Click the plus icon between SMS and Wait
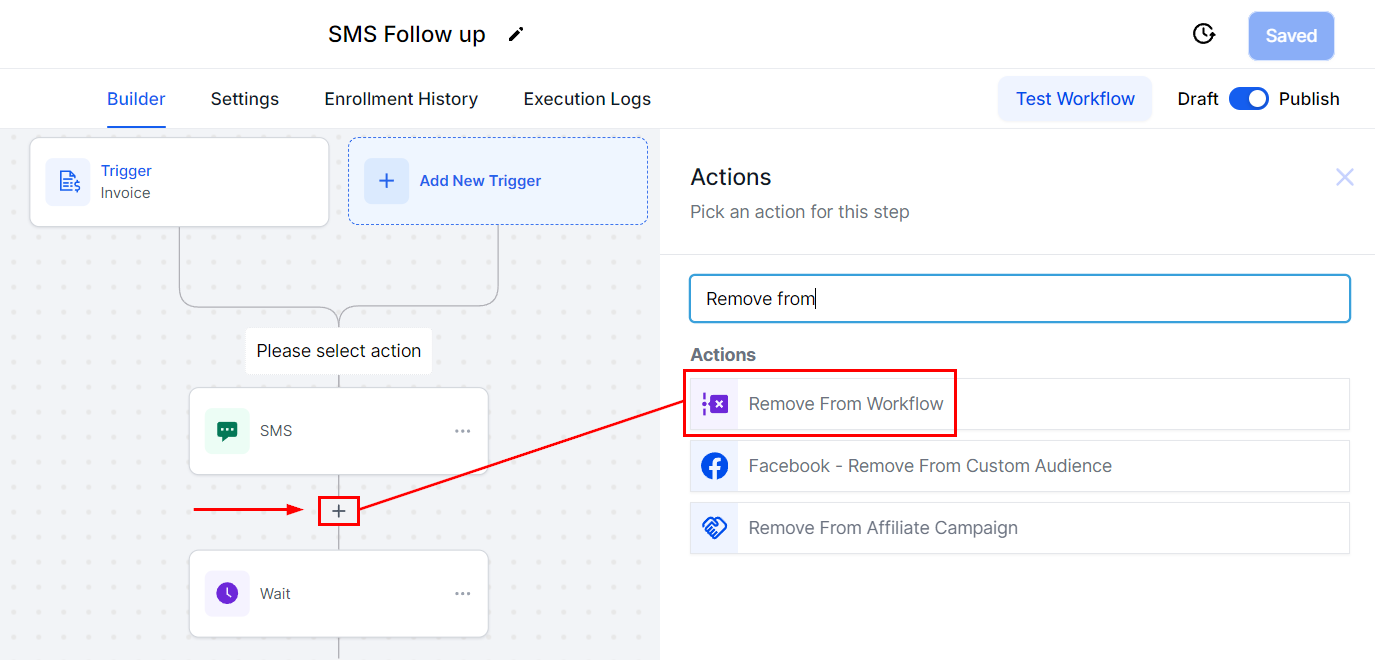The image size is (1375, 660). coord(339,511)
